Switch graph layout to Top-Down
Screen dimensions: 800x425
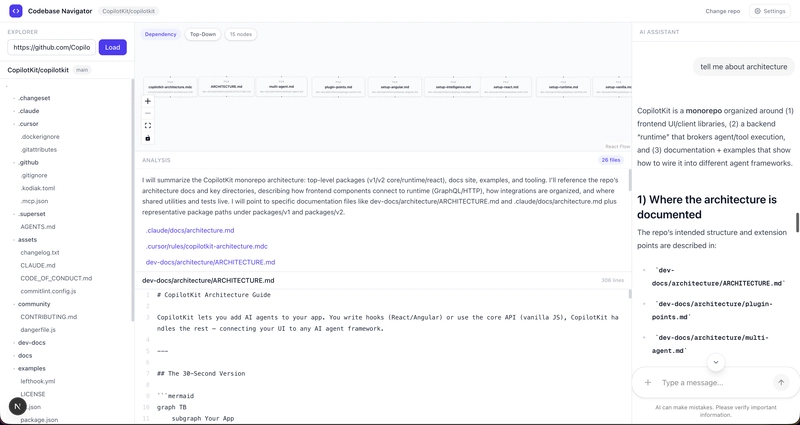(x=203, y=34)
